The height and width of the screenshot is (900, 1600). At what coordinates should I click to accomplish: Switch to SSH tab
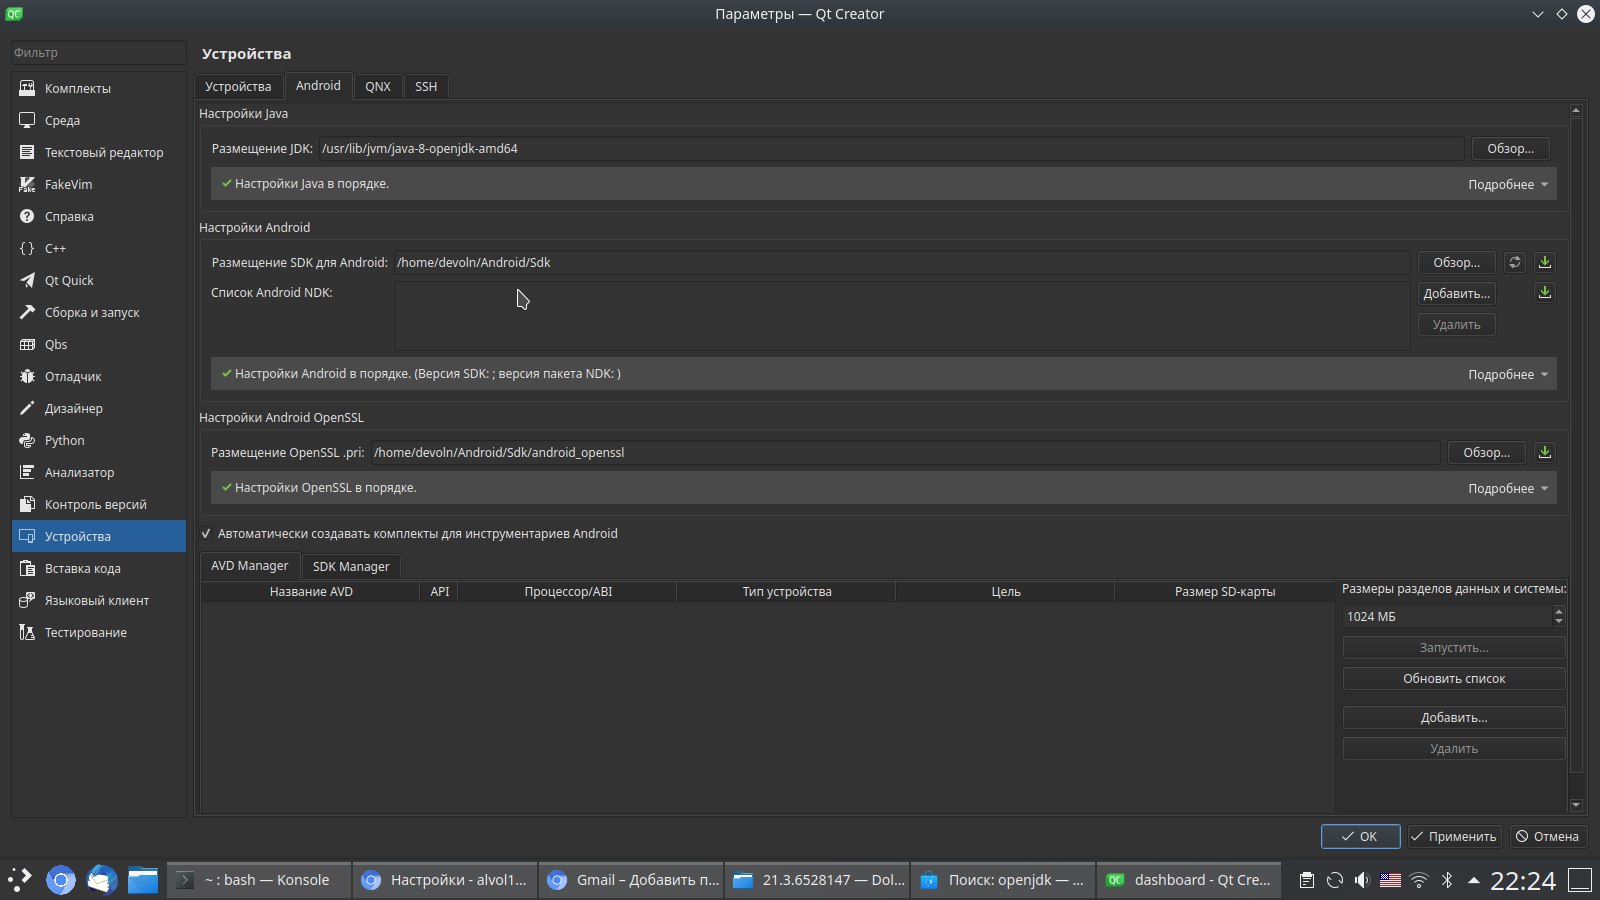[x=426, y=86]
